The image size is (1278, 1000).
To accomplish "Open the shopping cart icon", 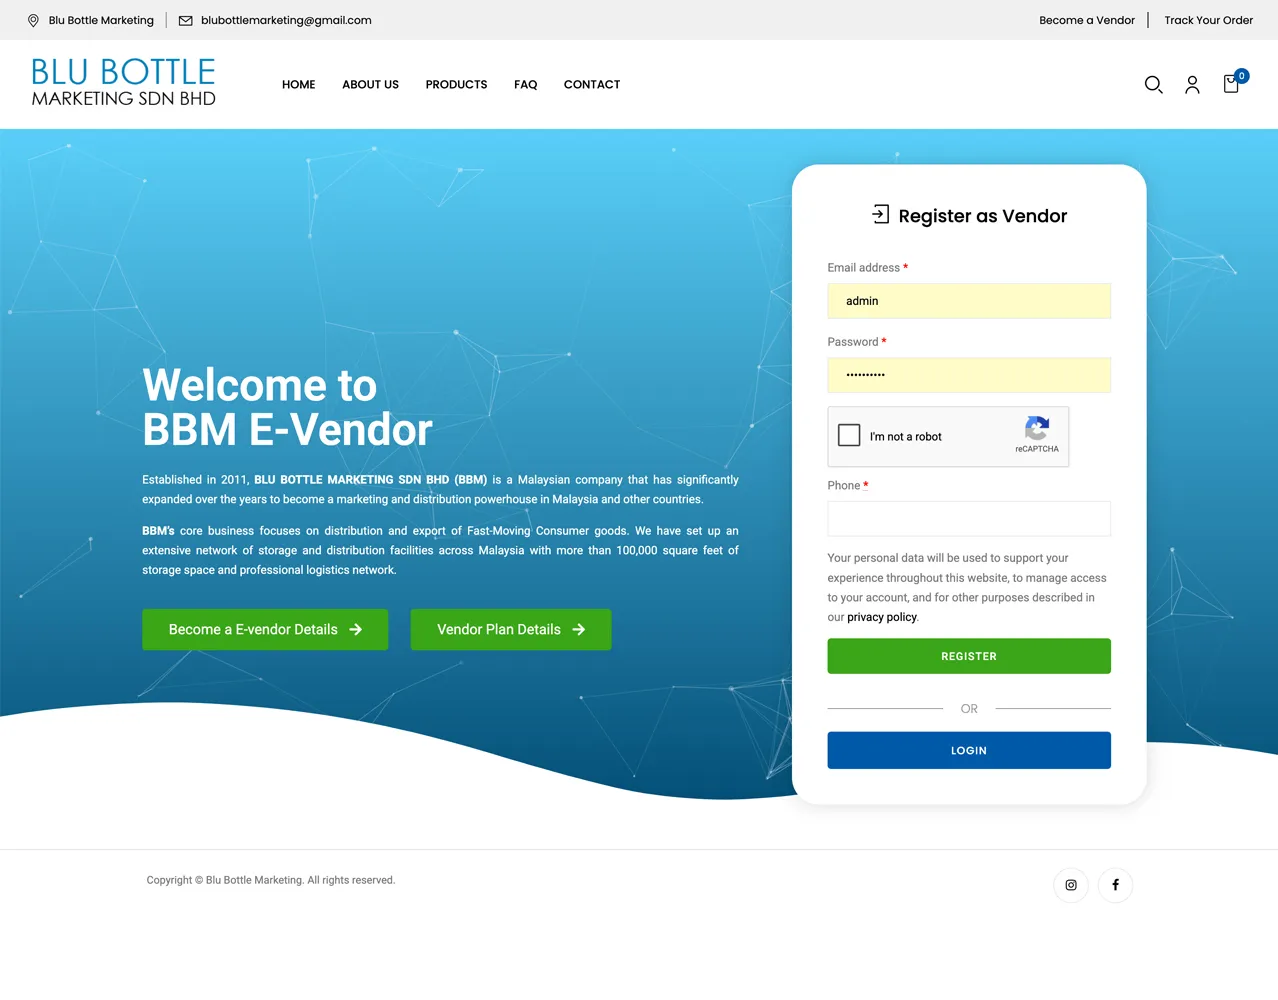I will point(1232,84).
